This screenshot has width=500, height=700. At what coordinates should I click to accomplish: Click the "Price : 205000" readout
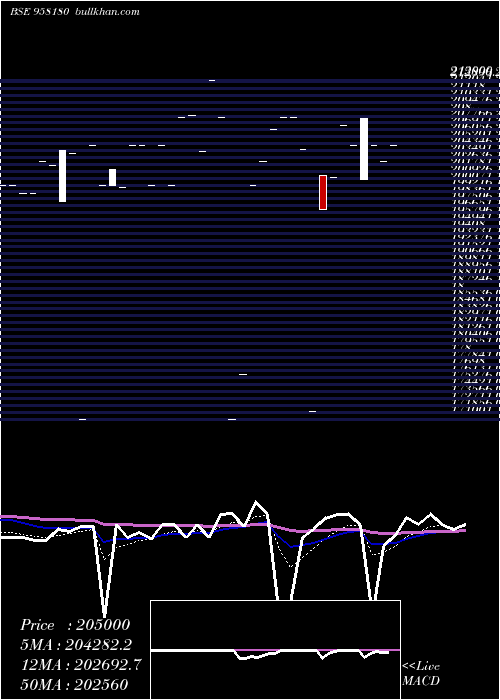pos(75,625)
